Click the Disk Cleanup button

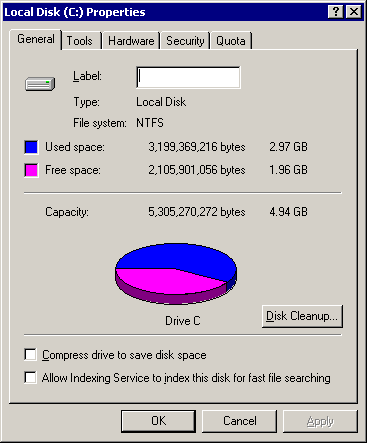(302, 316)
